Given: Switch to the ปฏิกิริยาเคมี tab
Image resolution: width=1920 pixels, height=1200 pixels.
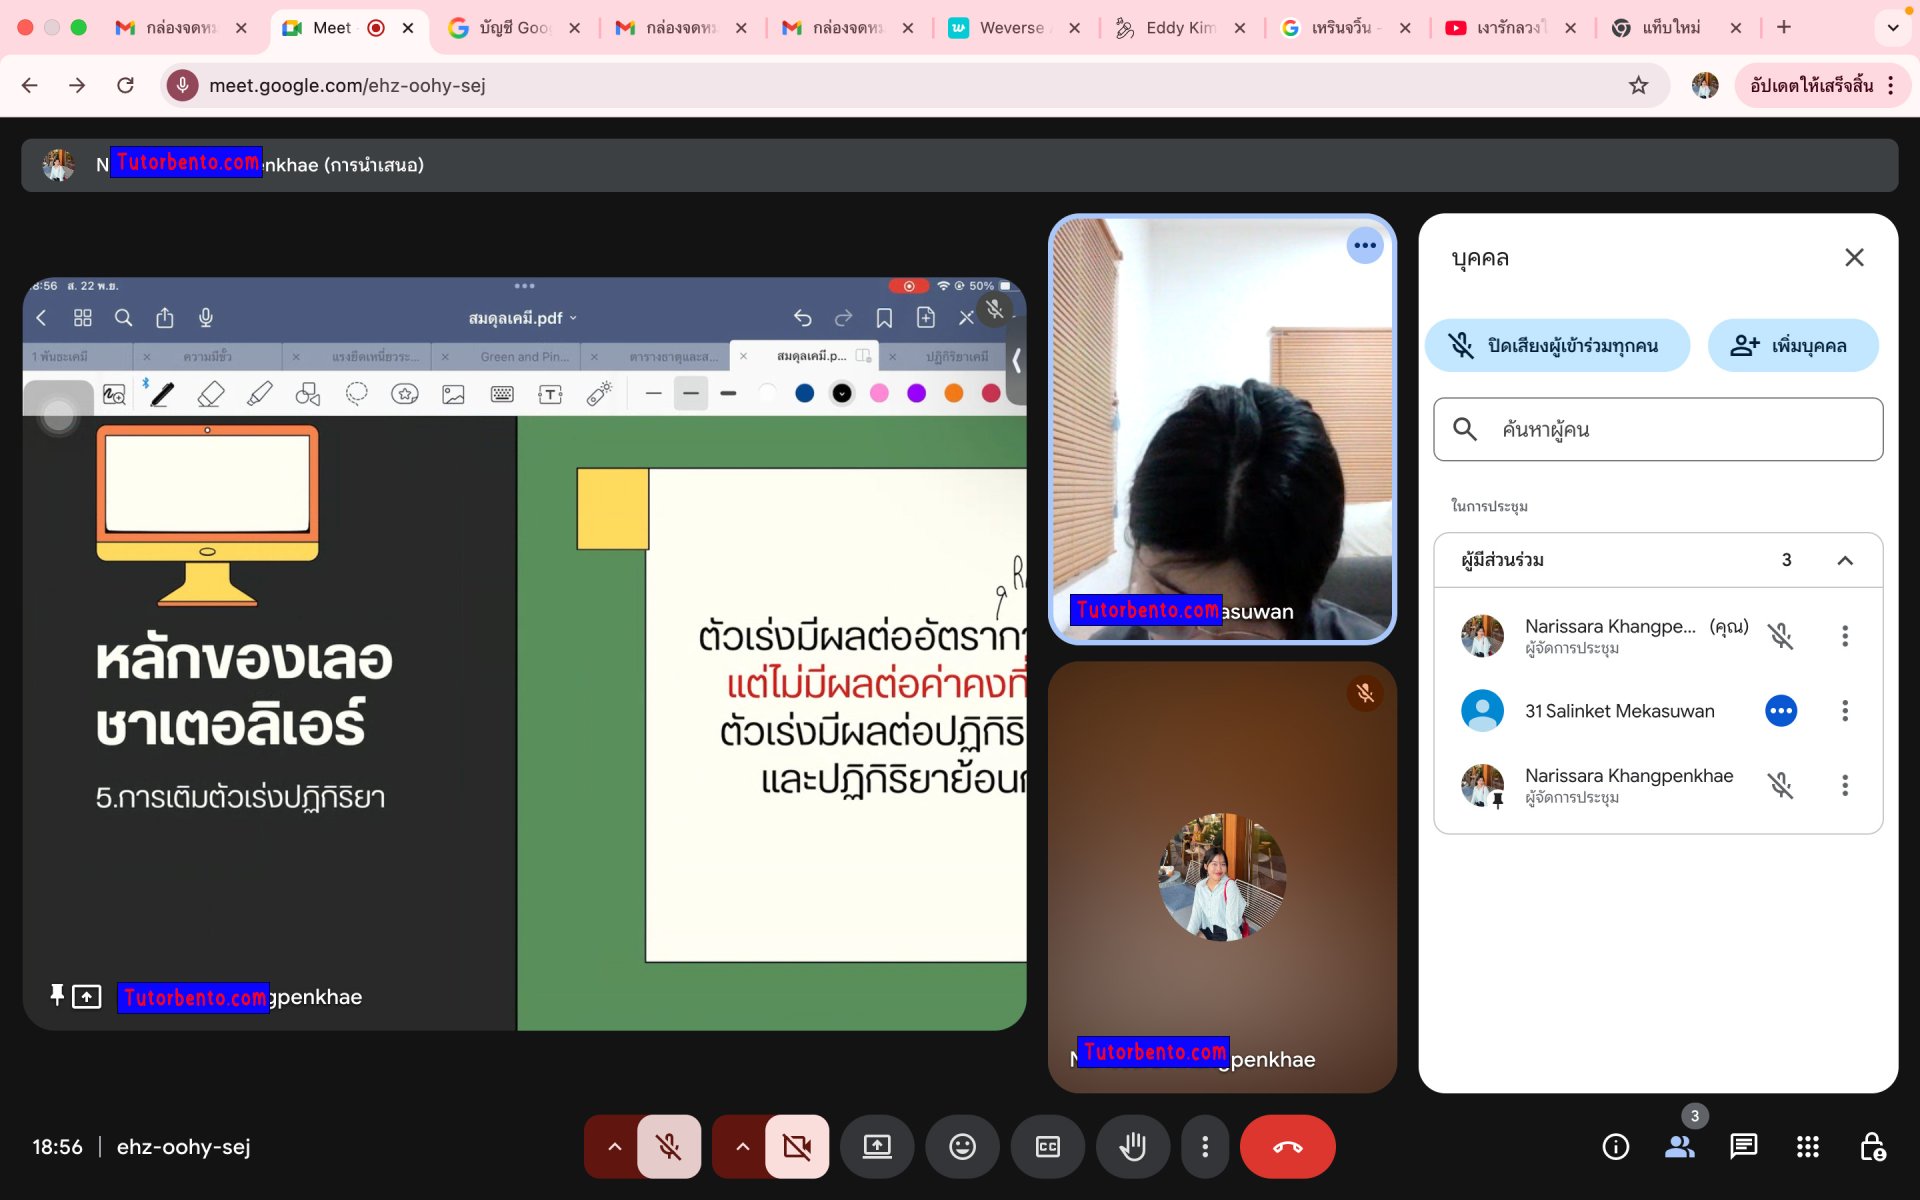Looking at the screenshot, I should [x=950, y=356].
